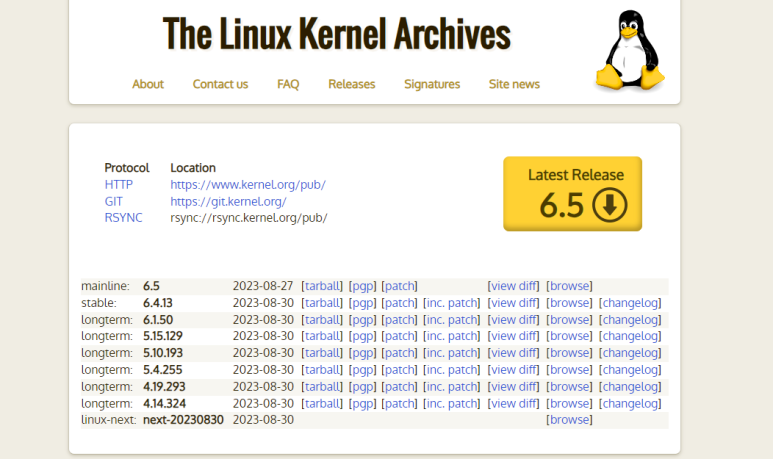The height and width of the screenshot is (459, 773).
Task: Go to the FAQ page
Action: pyautogui.click(x=288, y=84)
